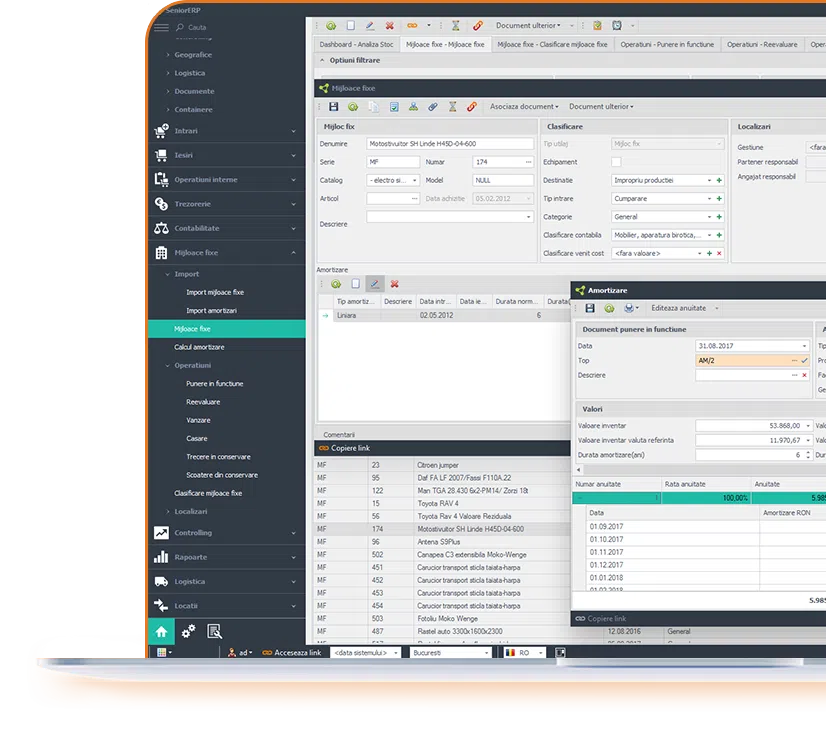Expand the Contabilitate sidebar section
The width and height of the screenshot is (826, 732).
tap(225, 228)
